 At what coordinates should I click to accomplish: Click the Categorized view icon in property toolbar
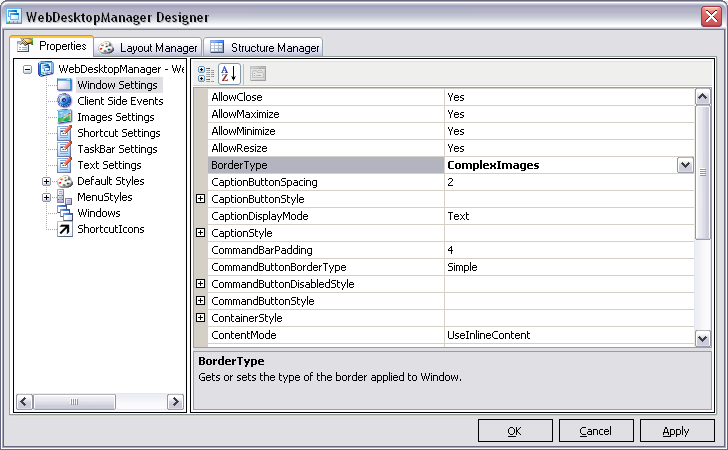click(206, 73)
